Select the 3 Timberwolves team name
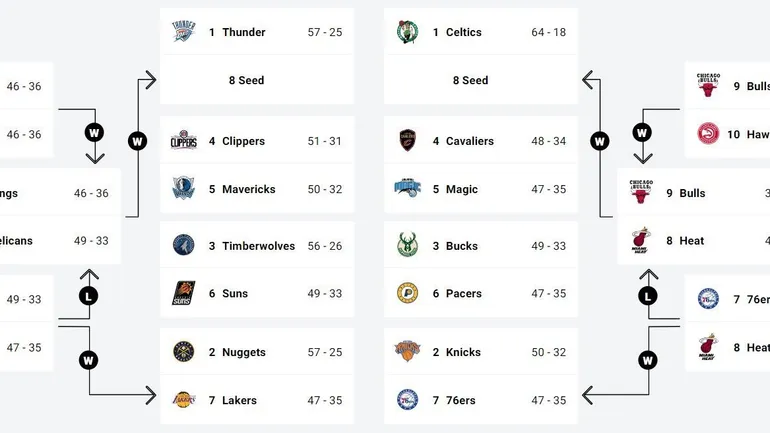The width and height of the screenshot is (770, 433). pyautogui.click(x=252, y=246)
